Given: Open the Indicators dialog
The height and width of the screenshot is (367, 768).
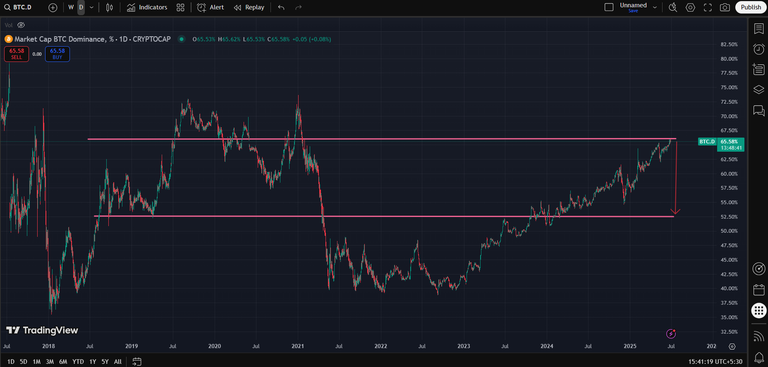Looking at the screenshot, I should click(147, 7).
